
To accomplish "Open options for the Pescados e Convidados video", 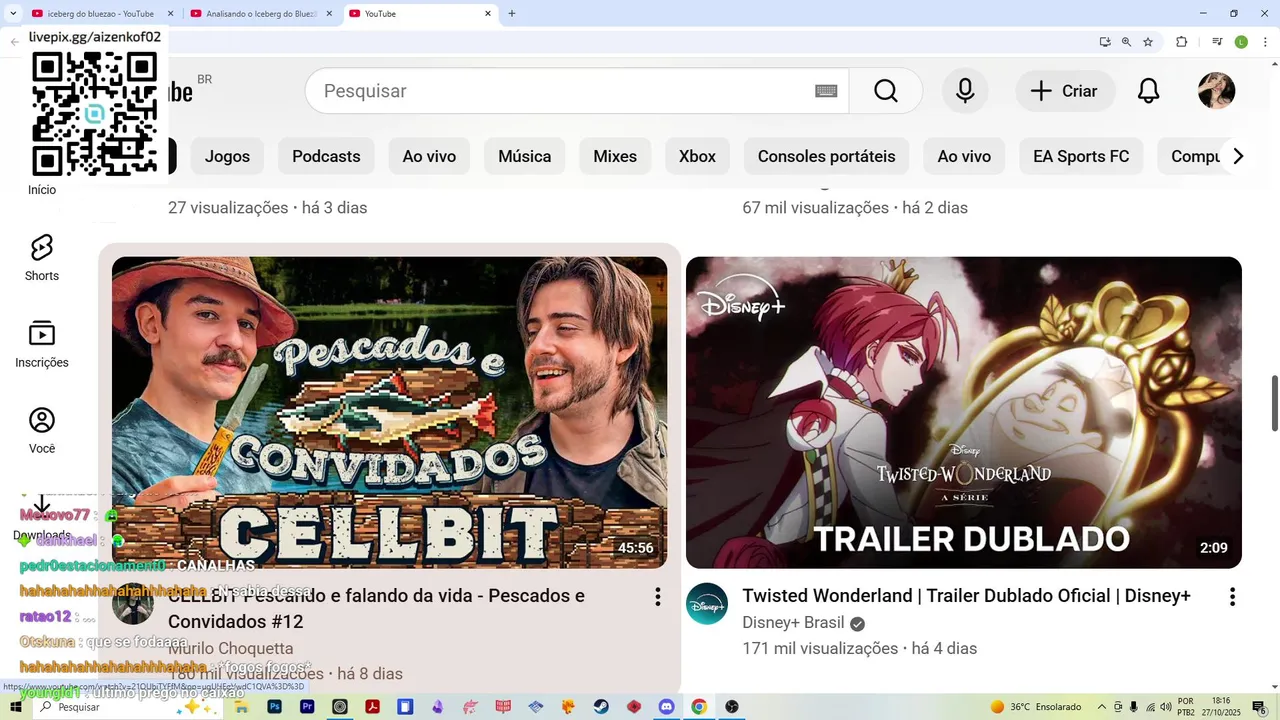I will [657, 597].
